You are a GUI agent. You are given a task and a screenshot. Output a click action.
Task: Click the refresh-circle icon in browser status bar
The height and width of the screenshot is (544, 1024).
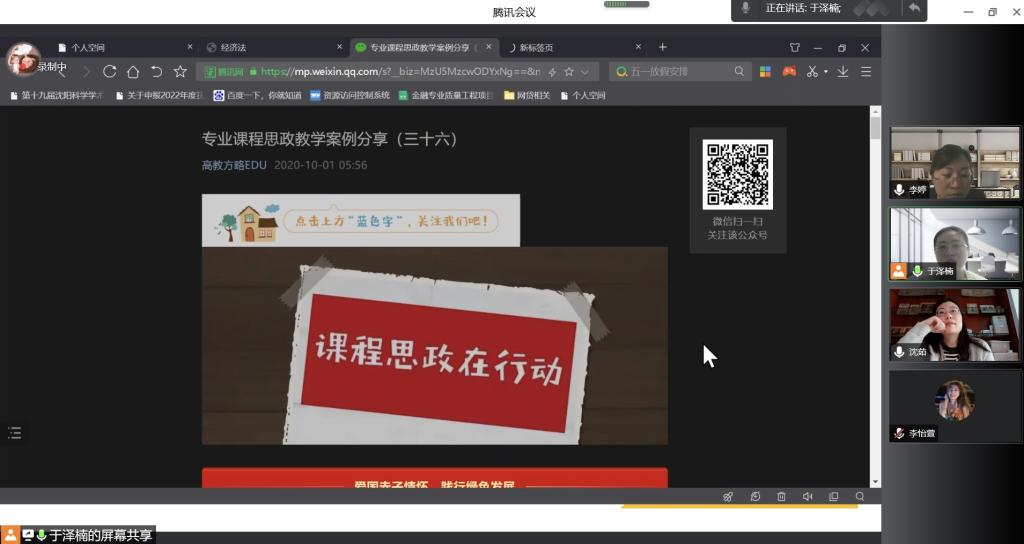click(x=755, y=496)
